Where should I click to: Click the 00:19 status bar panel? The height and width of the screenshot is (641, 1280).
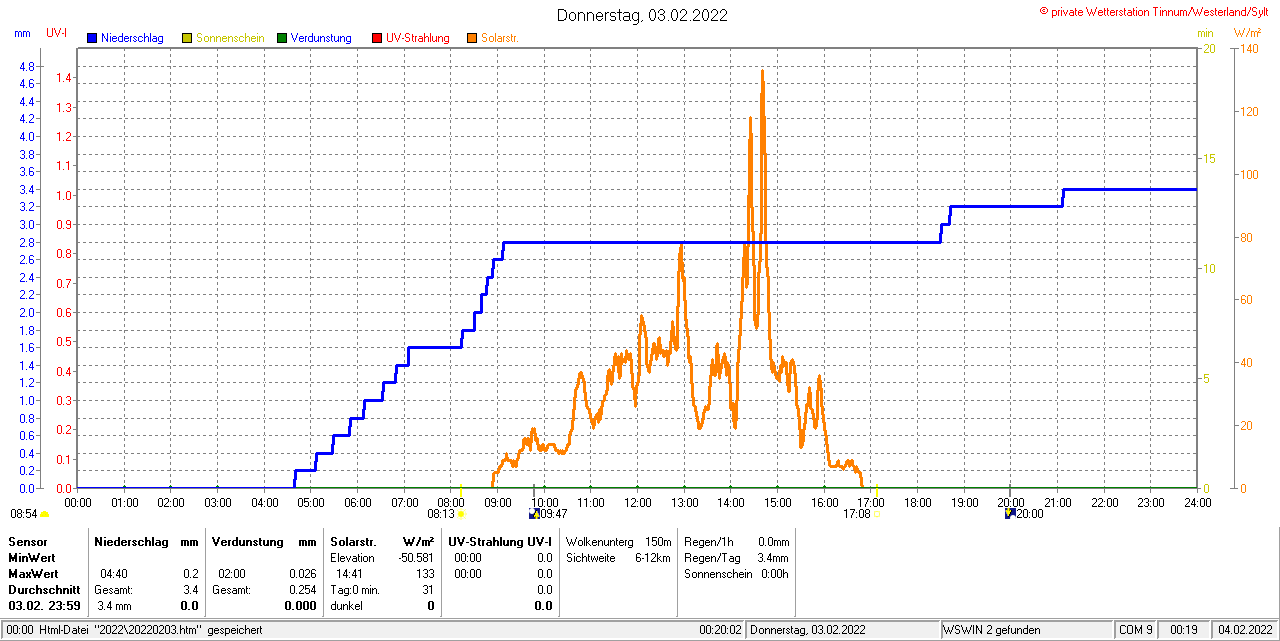point(1186,630)
